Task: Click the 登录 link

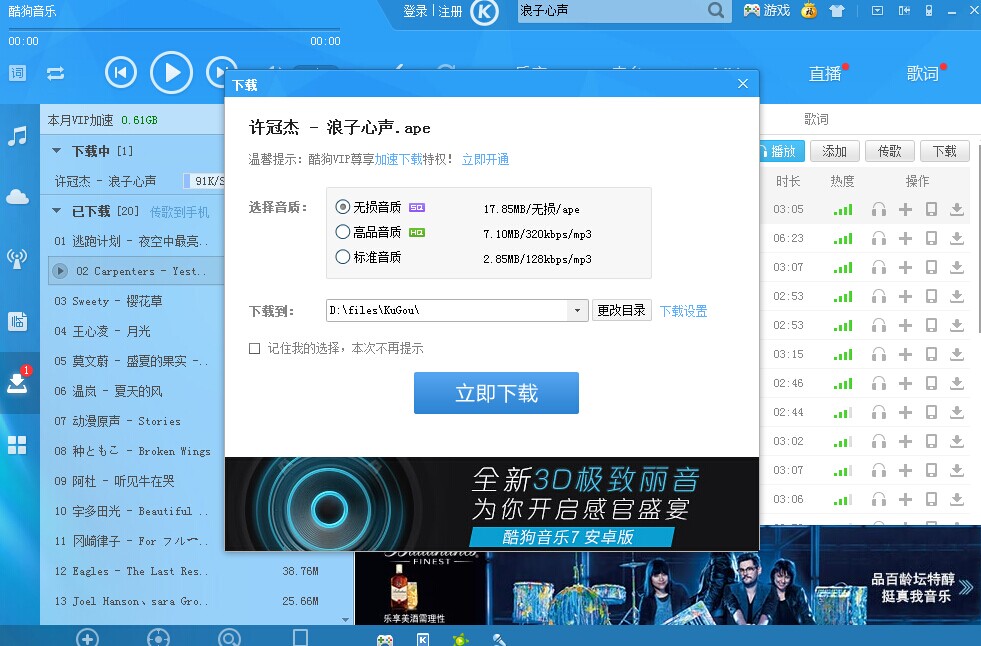Action: 415,11
